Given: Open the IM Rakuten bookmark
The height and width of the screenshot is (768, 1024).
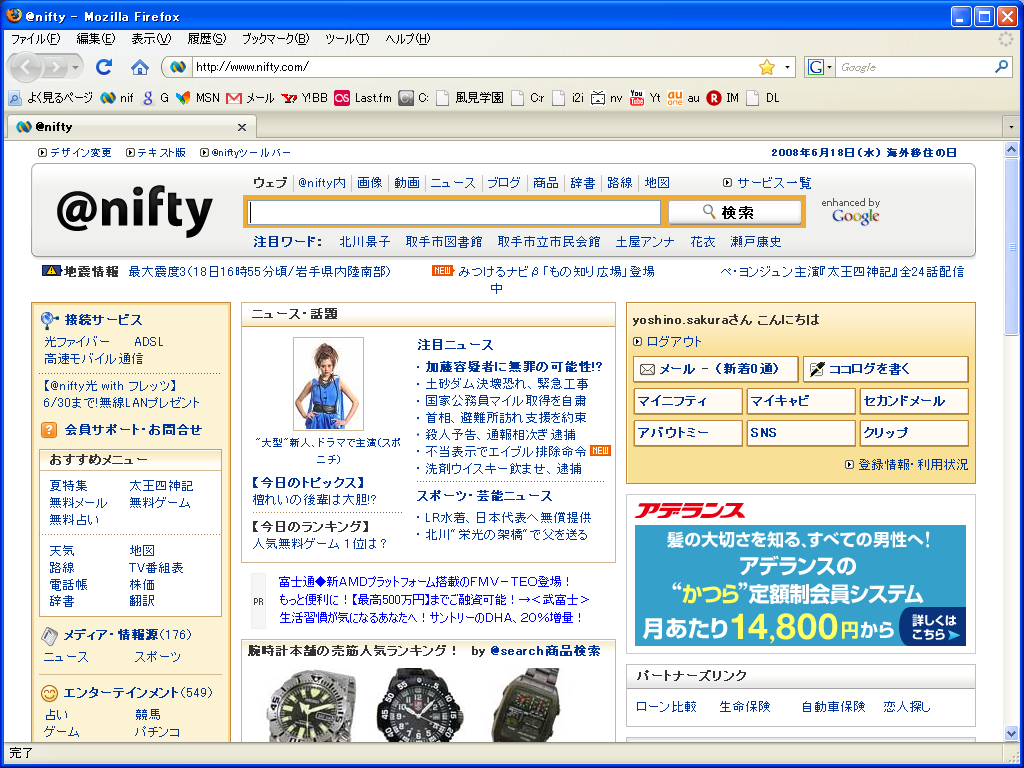Looking at the screenshot, I should pyautogui.click(x=723, y=98).
